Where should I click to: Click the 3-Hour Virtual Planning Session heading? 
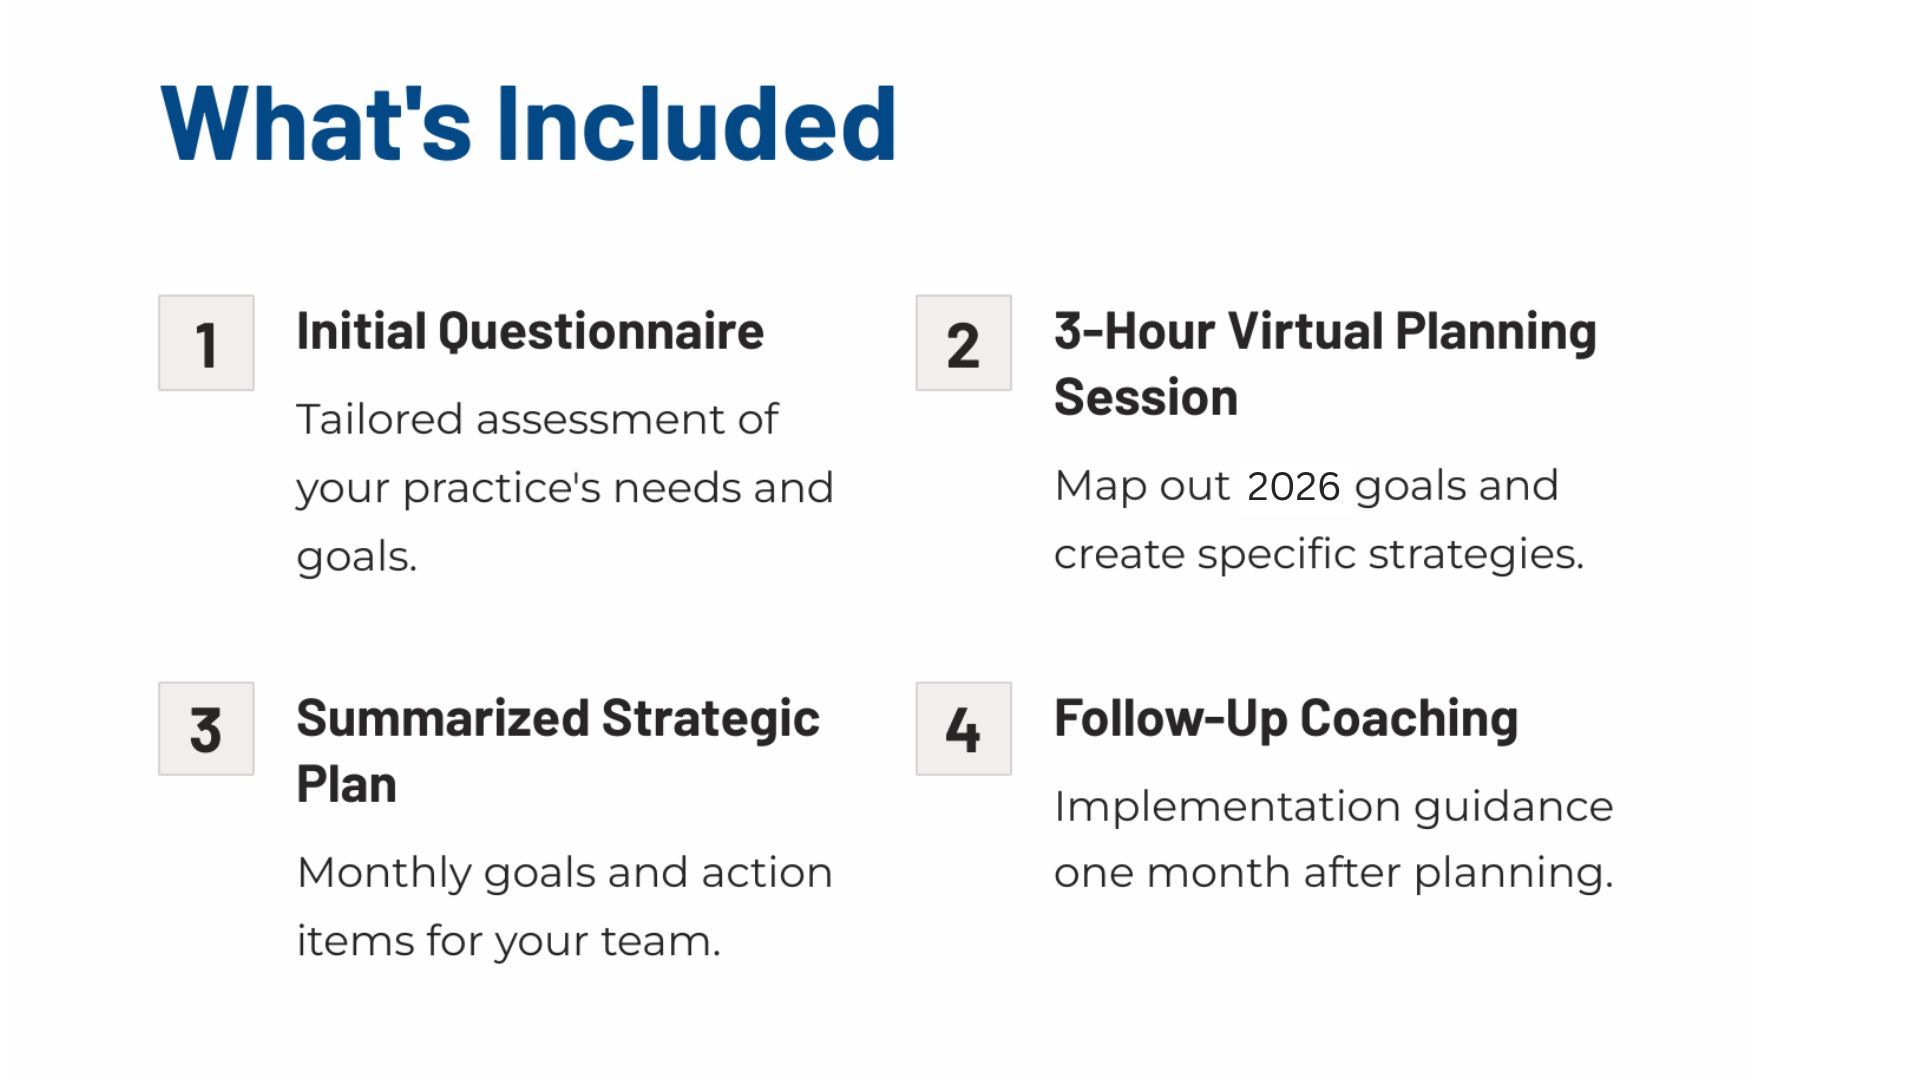tap(1325, 364)
